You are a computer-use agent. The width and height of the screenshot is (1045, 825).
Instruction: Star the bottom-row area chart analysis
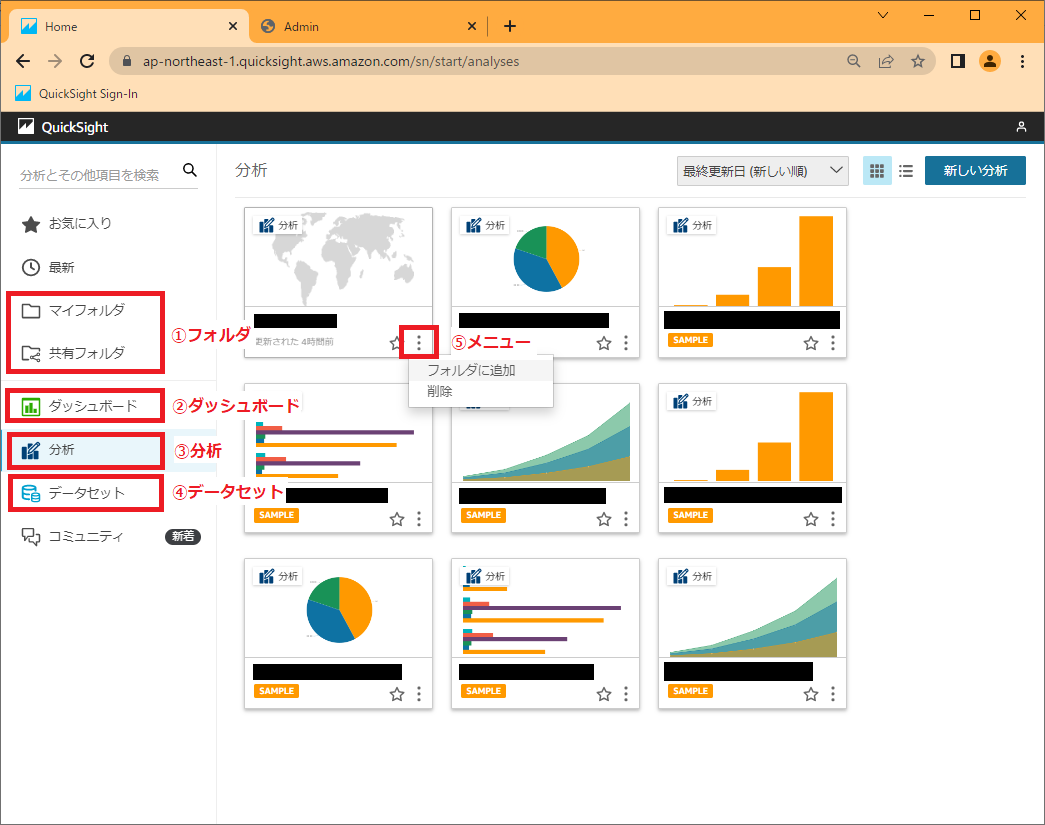pyautogui.click(x=810, y=694)
